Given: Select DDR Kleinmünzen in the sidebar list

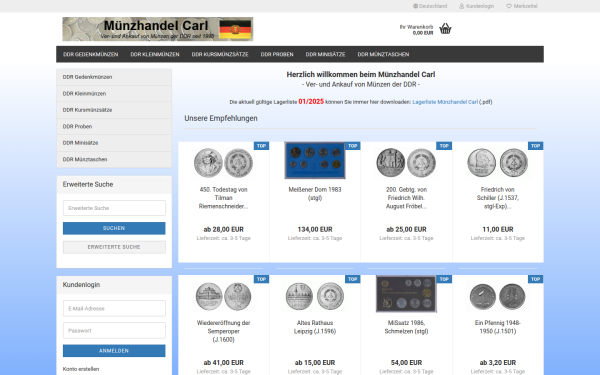Looking at the screenshot, I should [114, 93].
